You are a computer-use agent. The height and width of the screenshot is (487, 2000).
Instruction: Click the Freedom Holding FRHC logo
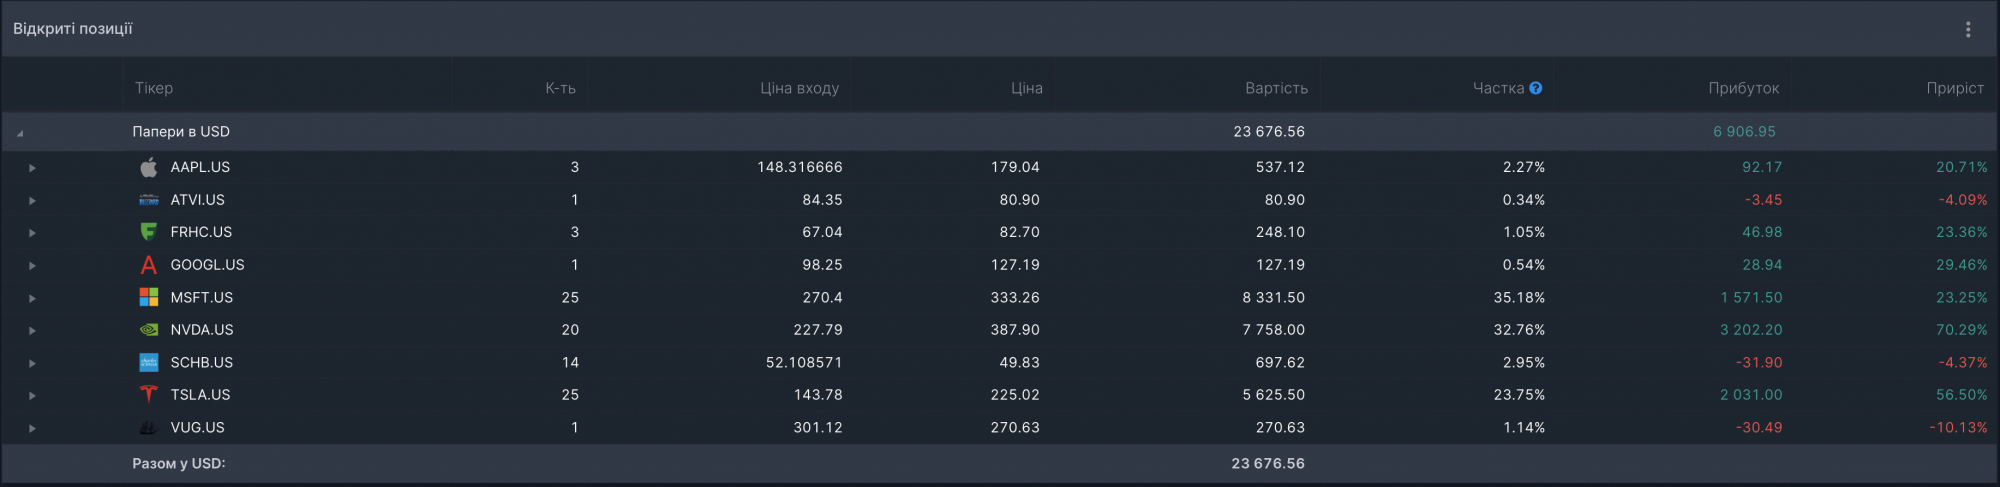coord(149,232)
